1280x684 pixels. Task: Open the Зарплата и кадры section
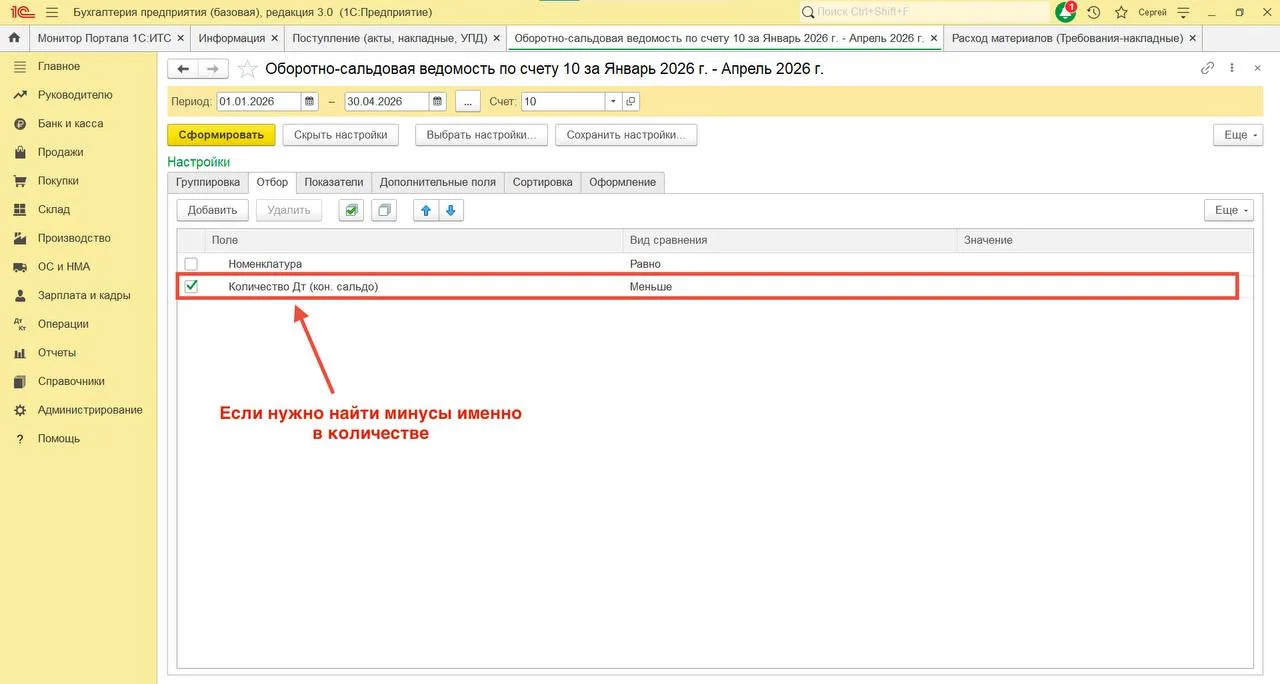coord(84,296)
